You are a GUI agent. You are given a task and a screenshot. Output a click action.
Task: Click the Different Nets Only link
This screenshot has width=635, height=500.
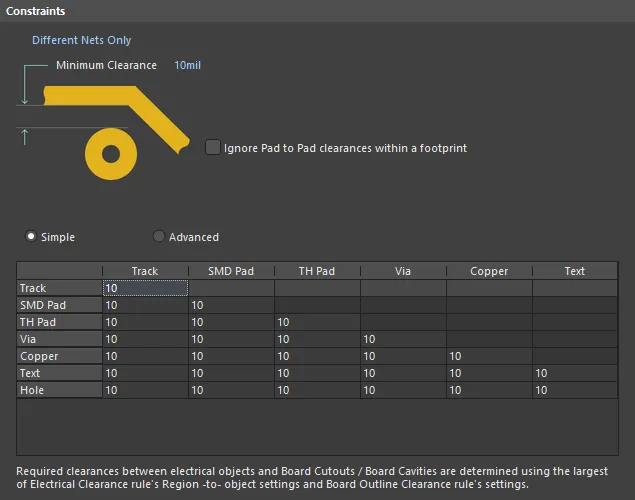[81, 40]
